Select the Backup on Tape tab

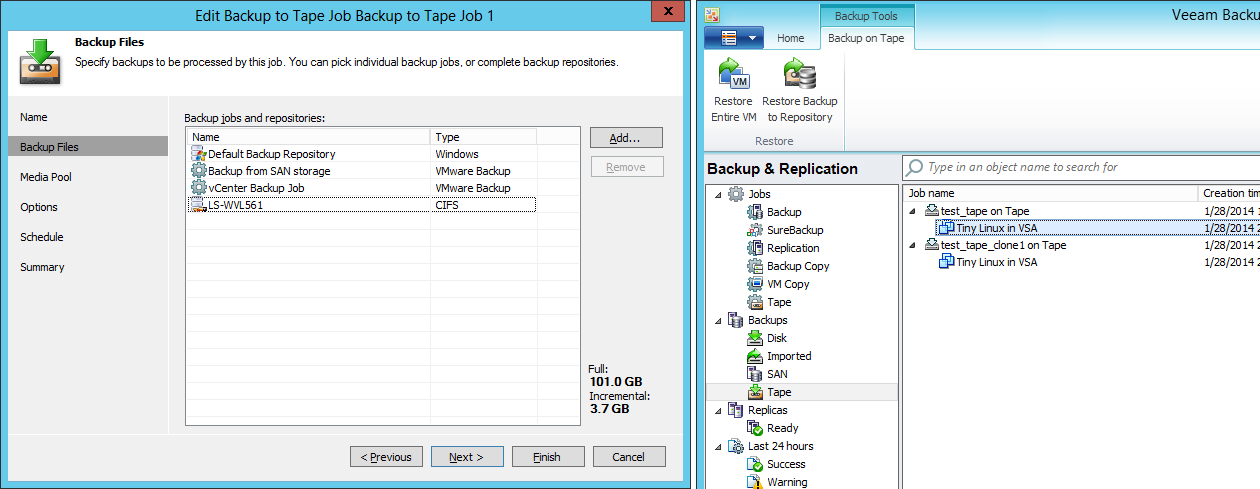click(866, 38)
